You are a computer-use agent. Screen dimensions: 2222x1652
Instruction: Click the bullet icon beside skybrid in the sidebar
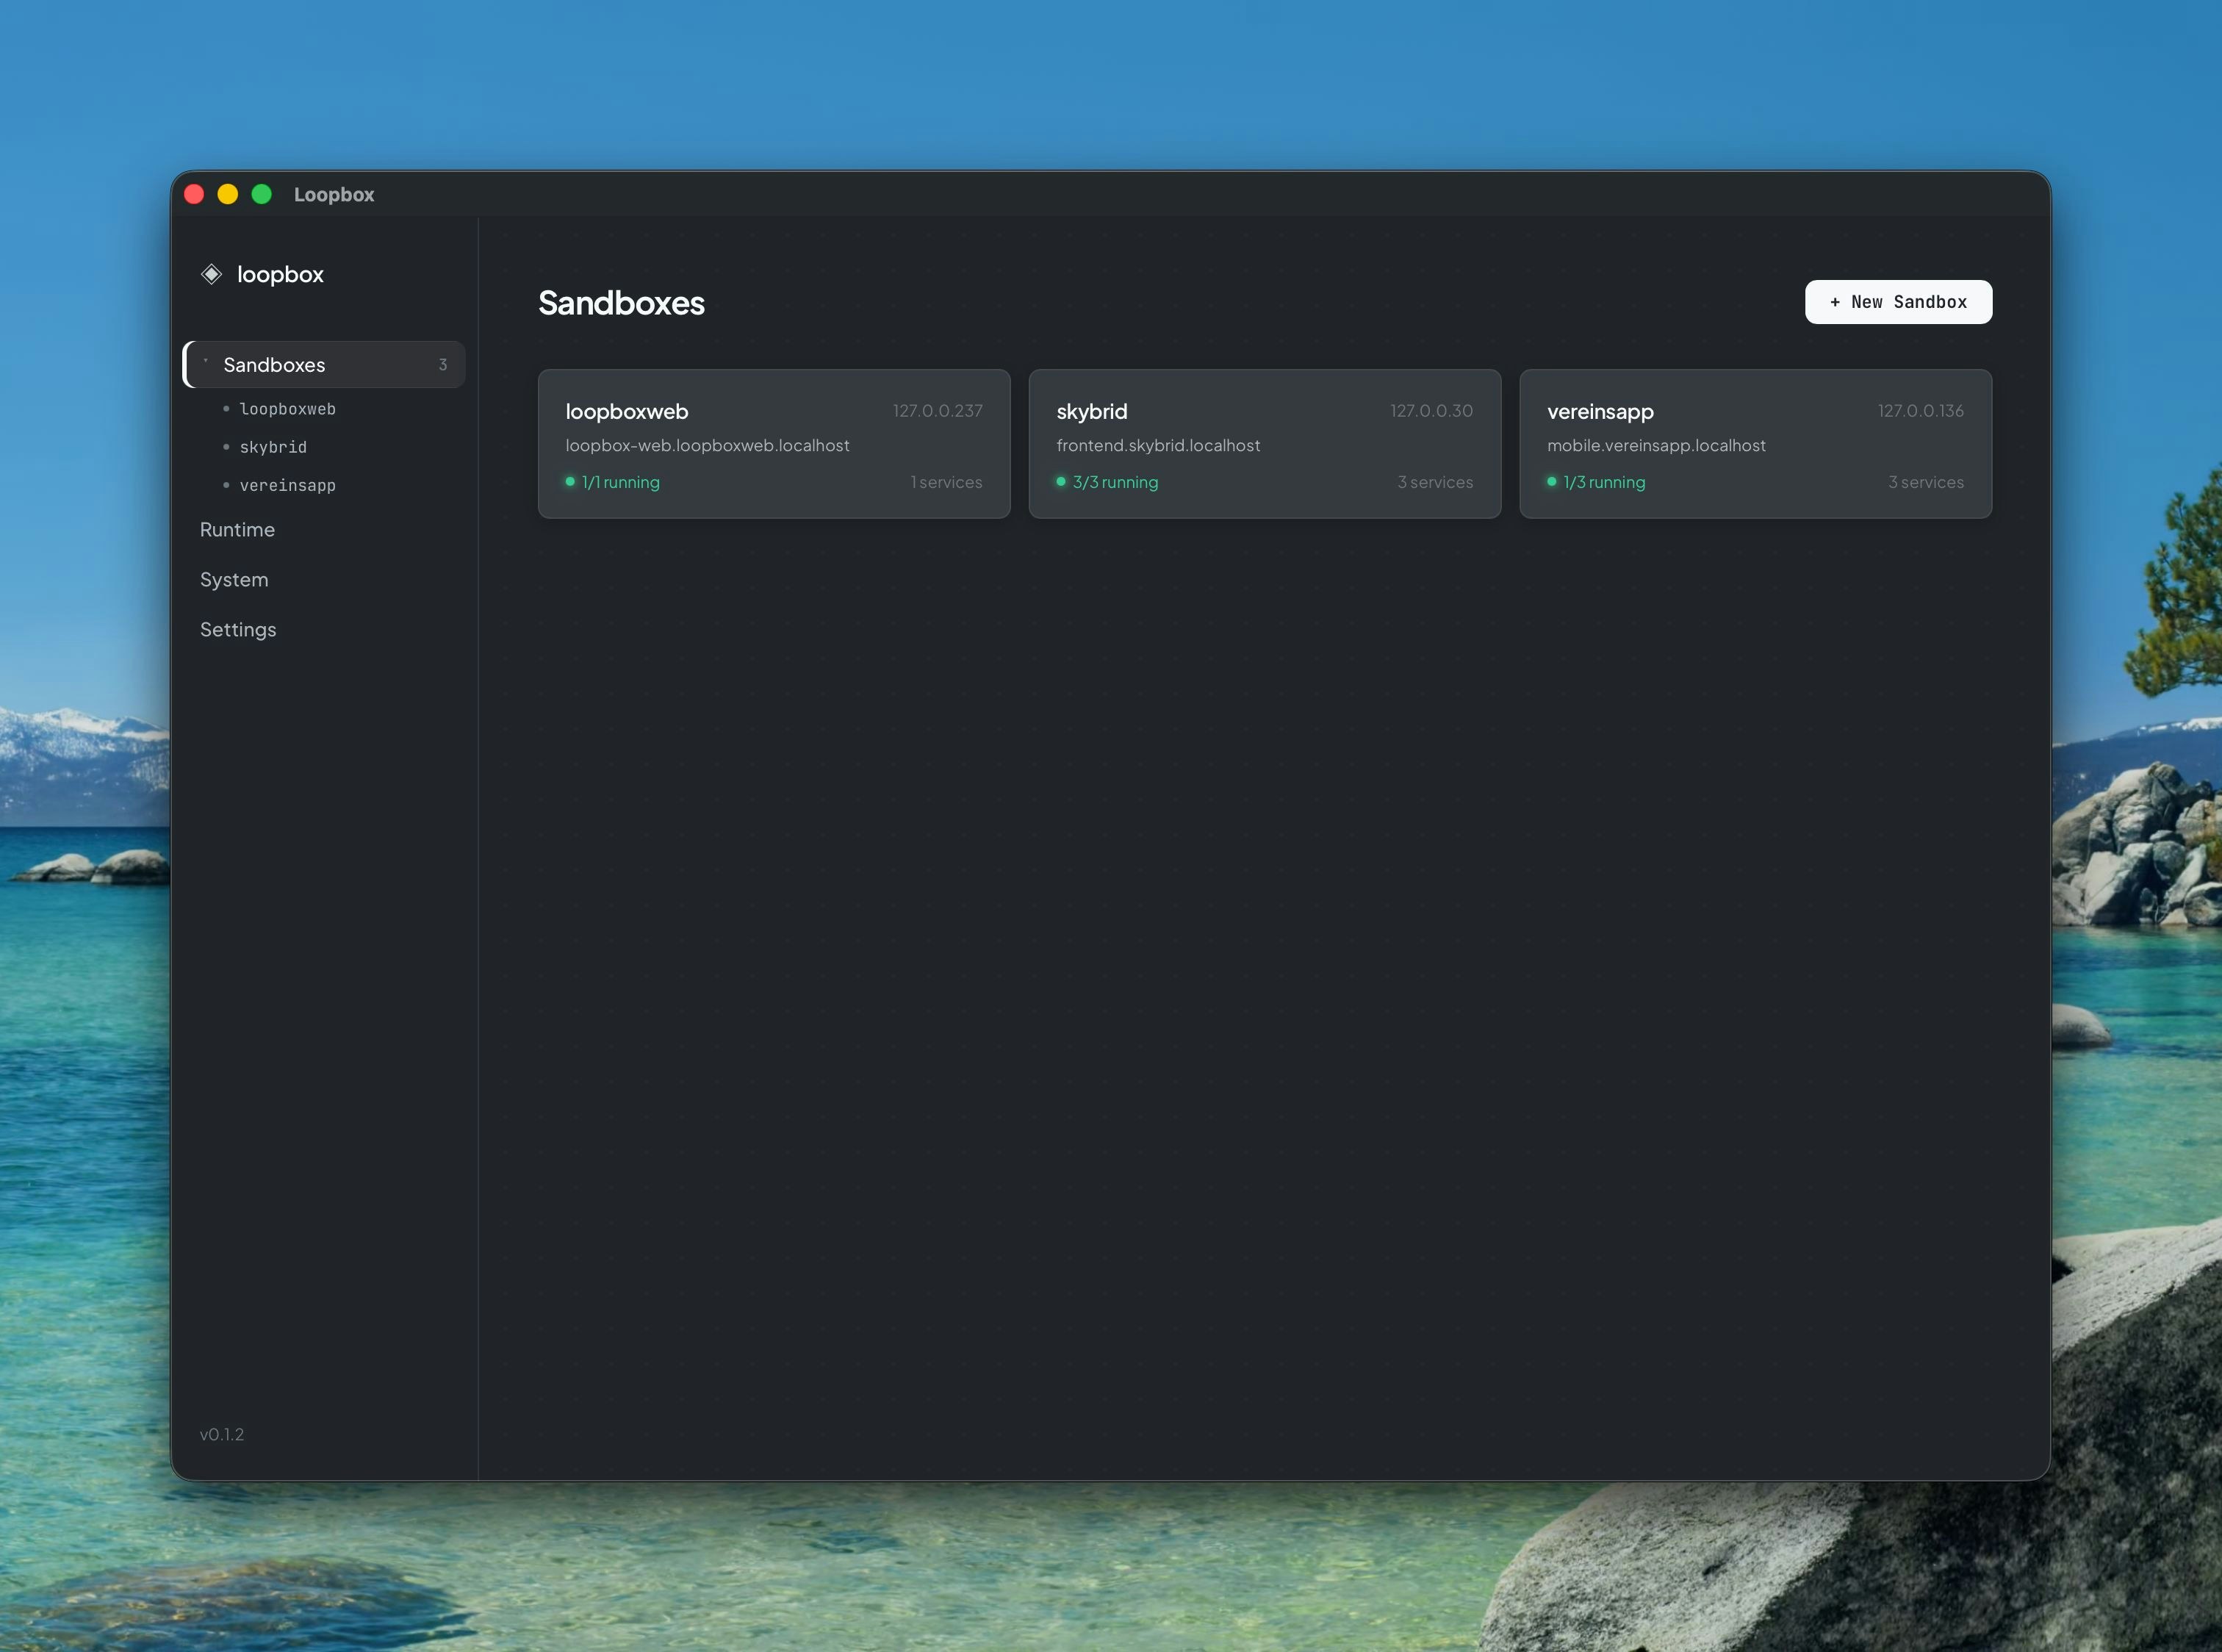coord(227,447)
